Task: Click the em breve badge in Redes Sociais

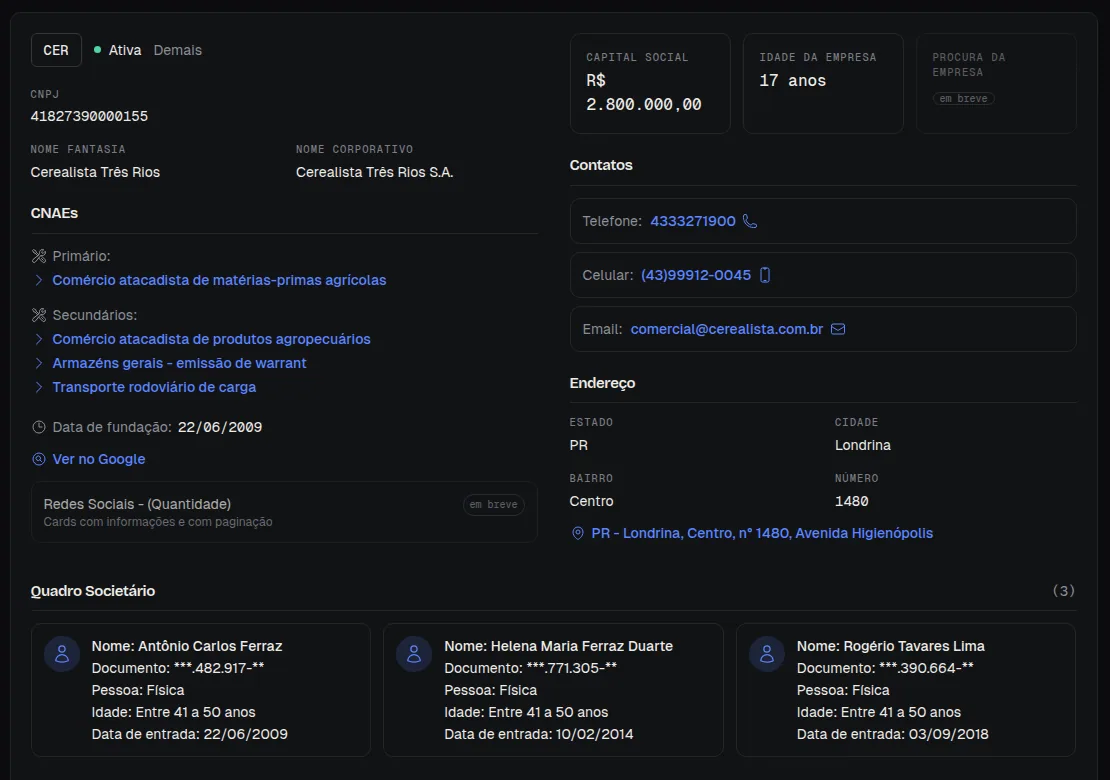Action: (493, 505)
